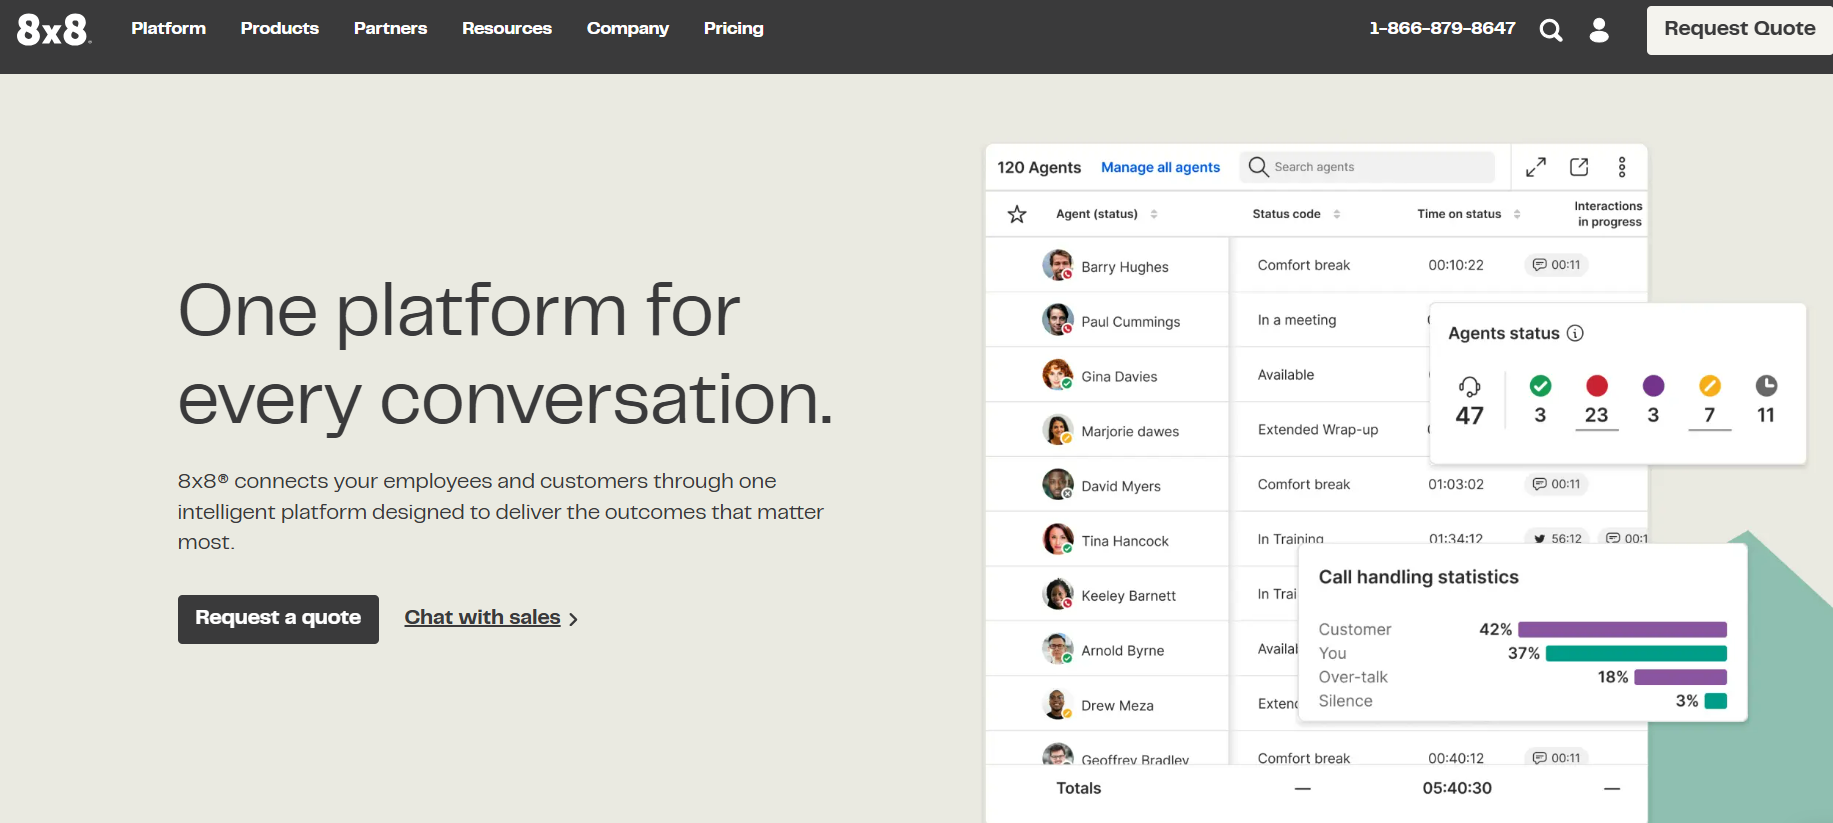Call the 1-866-879-8647 phone link

[1442, 28]
